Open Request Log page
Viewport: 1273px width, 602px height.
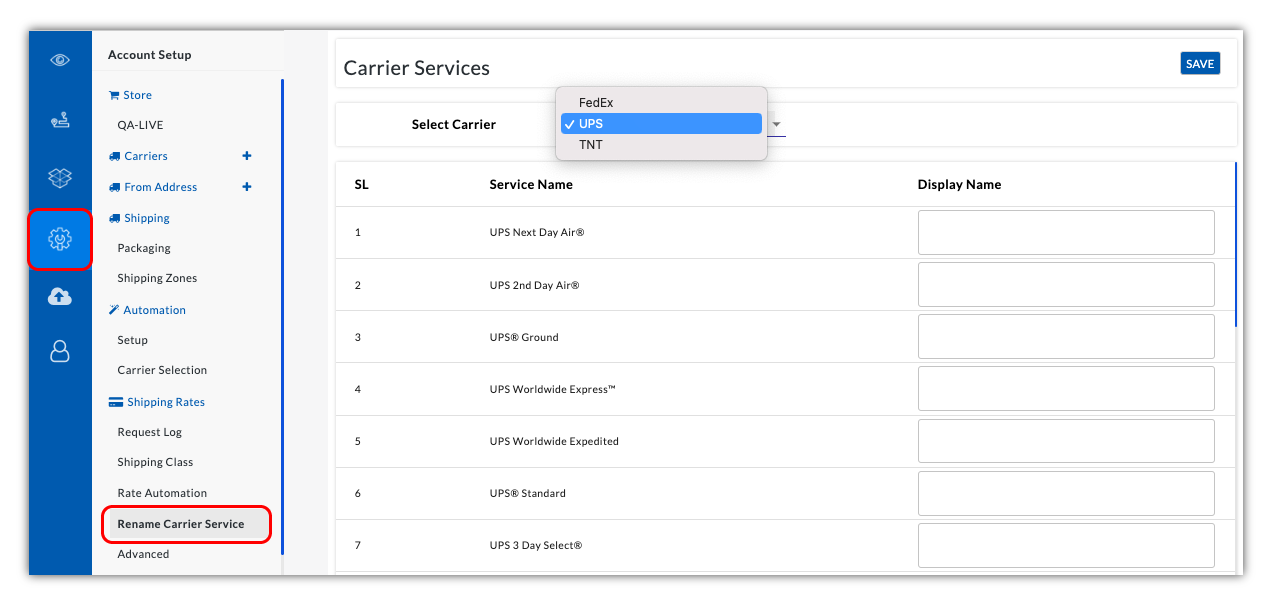[150, 432]
